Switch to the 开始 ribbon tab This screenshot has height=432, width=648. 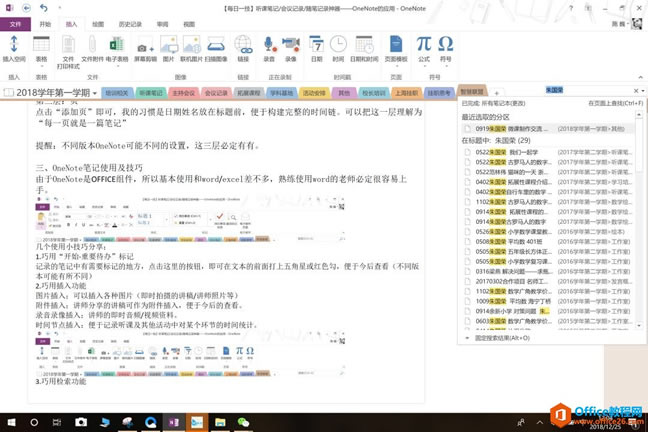[x=45, y=24]
